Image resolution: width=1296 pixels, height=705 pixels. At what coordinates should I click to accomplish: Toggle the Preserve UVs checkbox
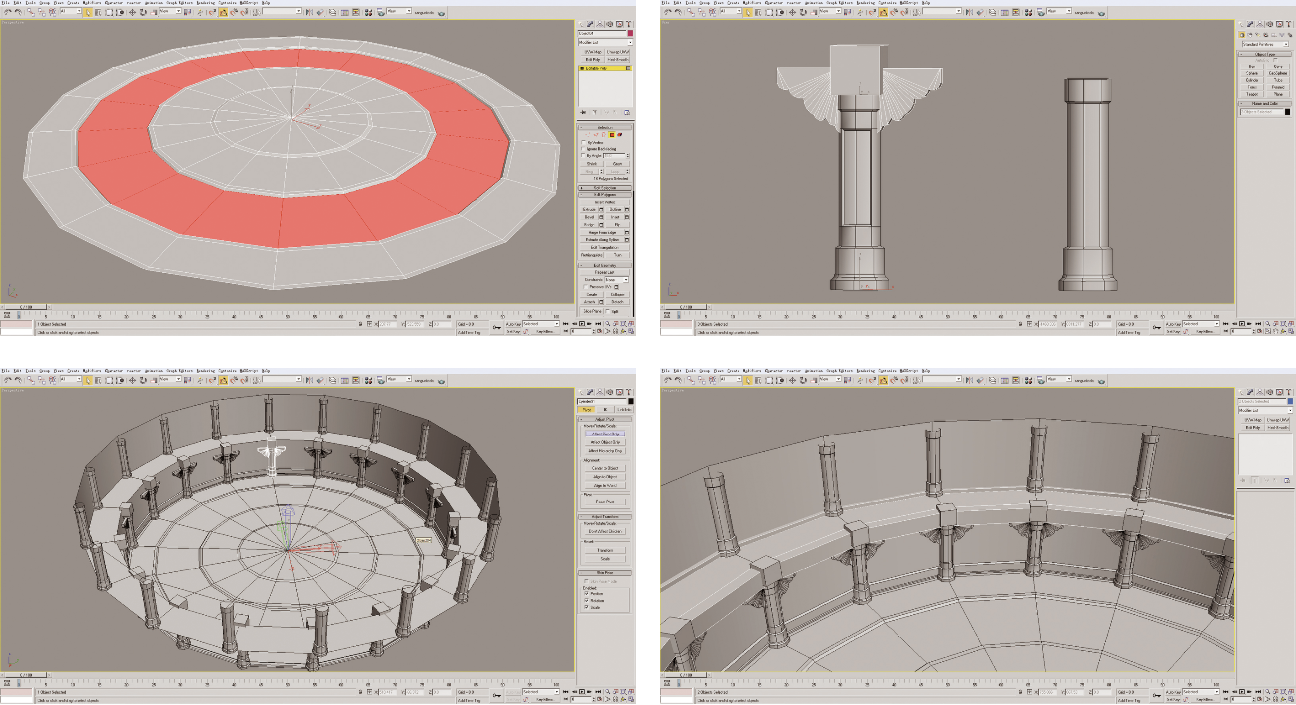click(586, 287)
